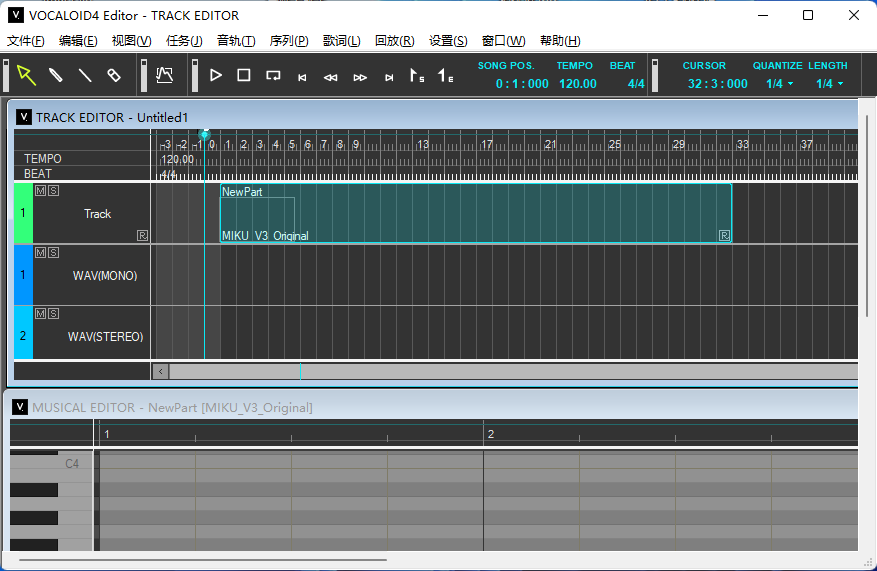
Task: Stop playback with the Stop button
Action: click(244, 75)
